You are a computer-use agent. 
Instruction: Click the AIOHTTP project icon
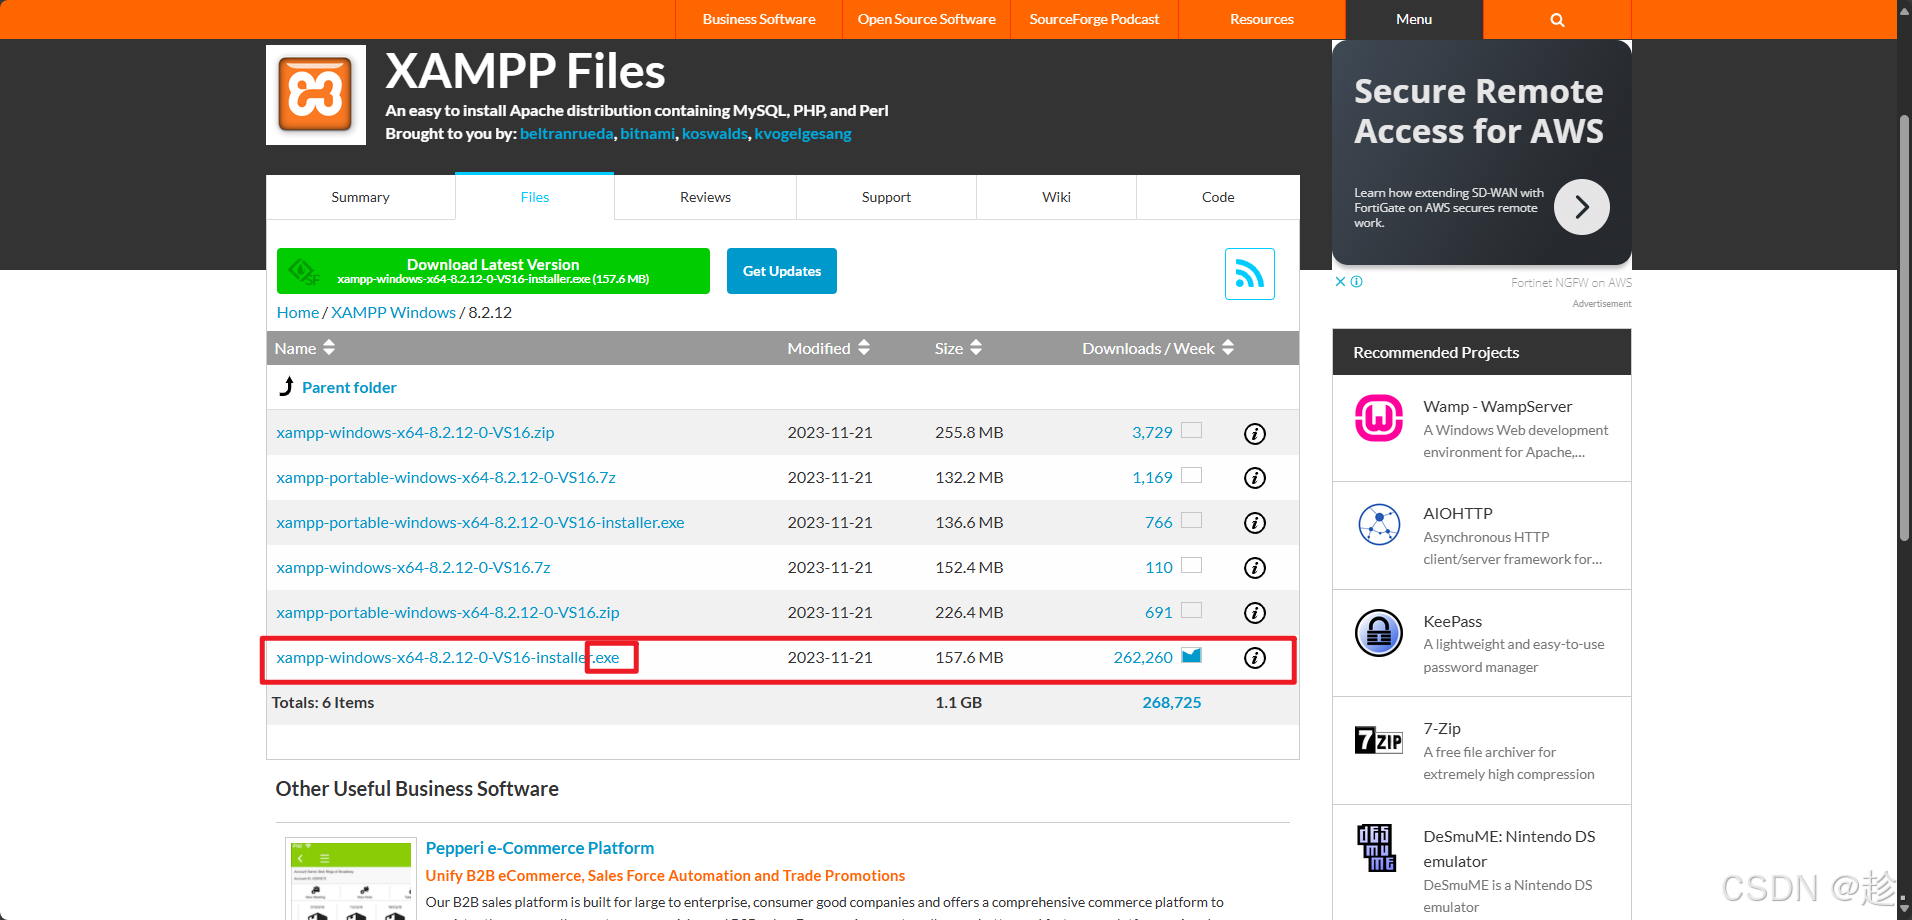tap(1379, 525)
